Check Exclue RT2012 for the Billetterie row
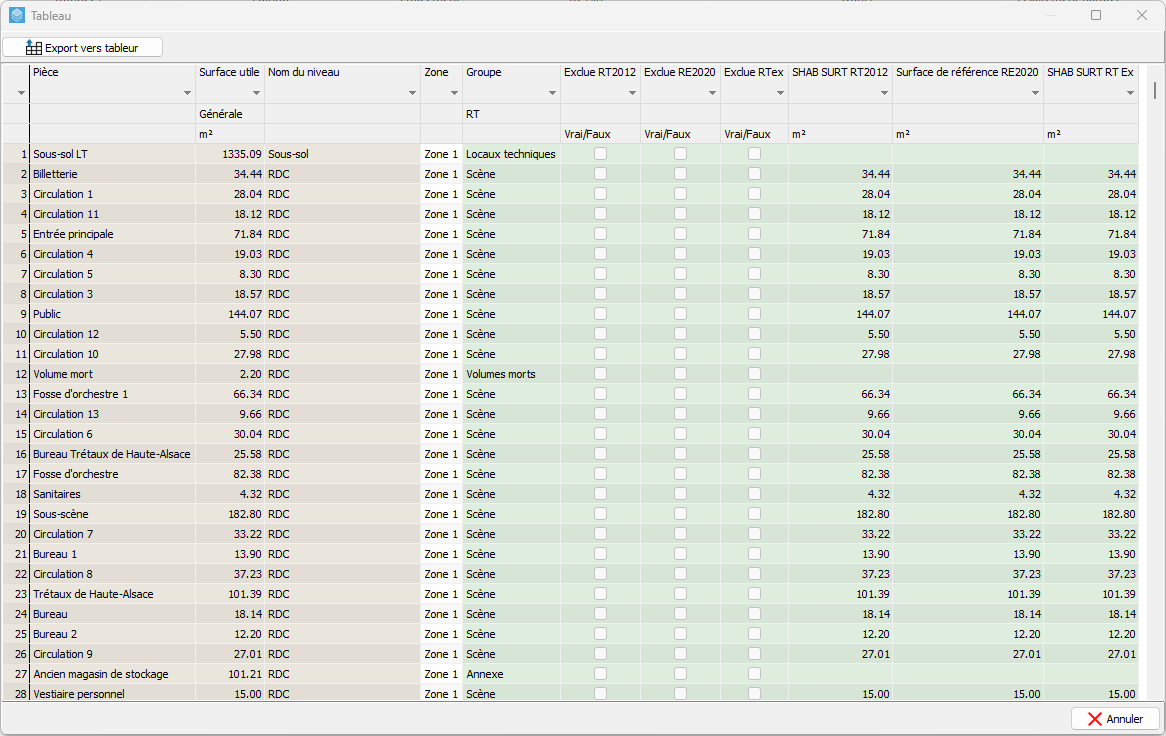Viewport: 1166px width, 736px height. [600, 173]
